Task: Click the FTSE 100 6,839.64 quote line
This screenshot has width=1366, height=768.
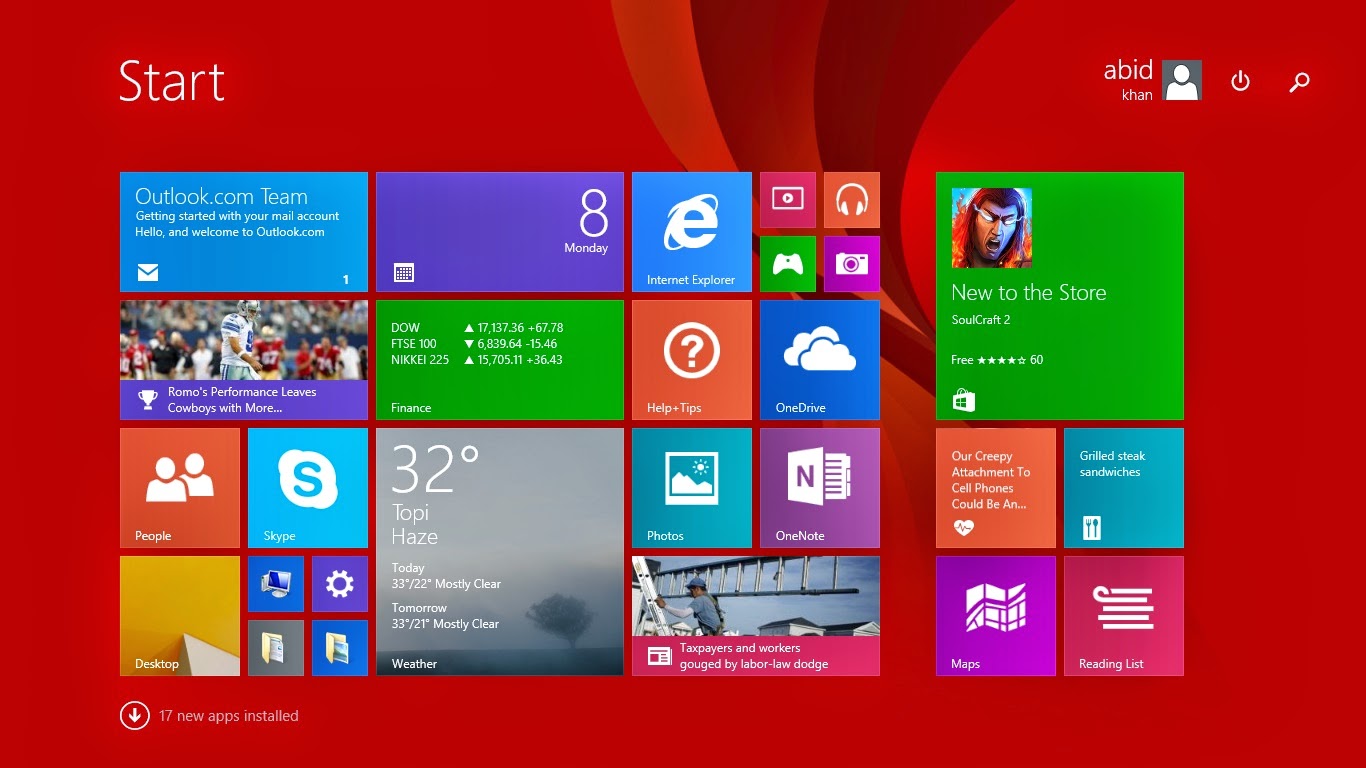Action: click(474, 344)
